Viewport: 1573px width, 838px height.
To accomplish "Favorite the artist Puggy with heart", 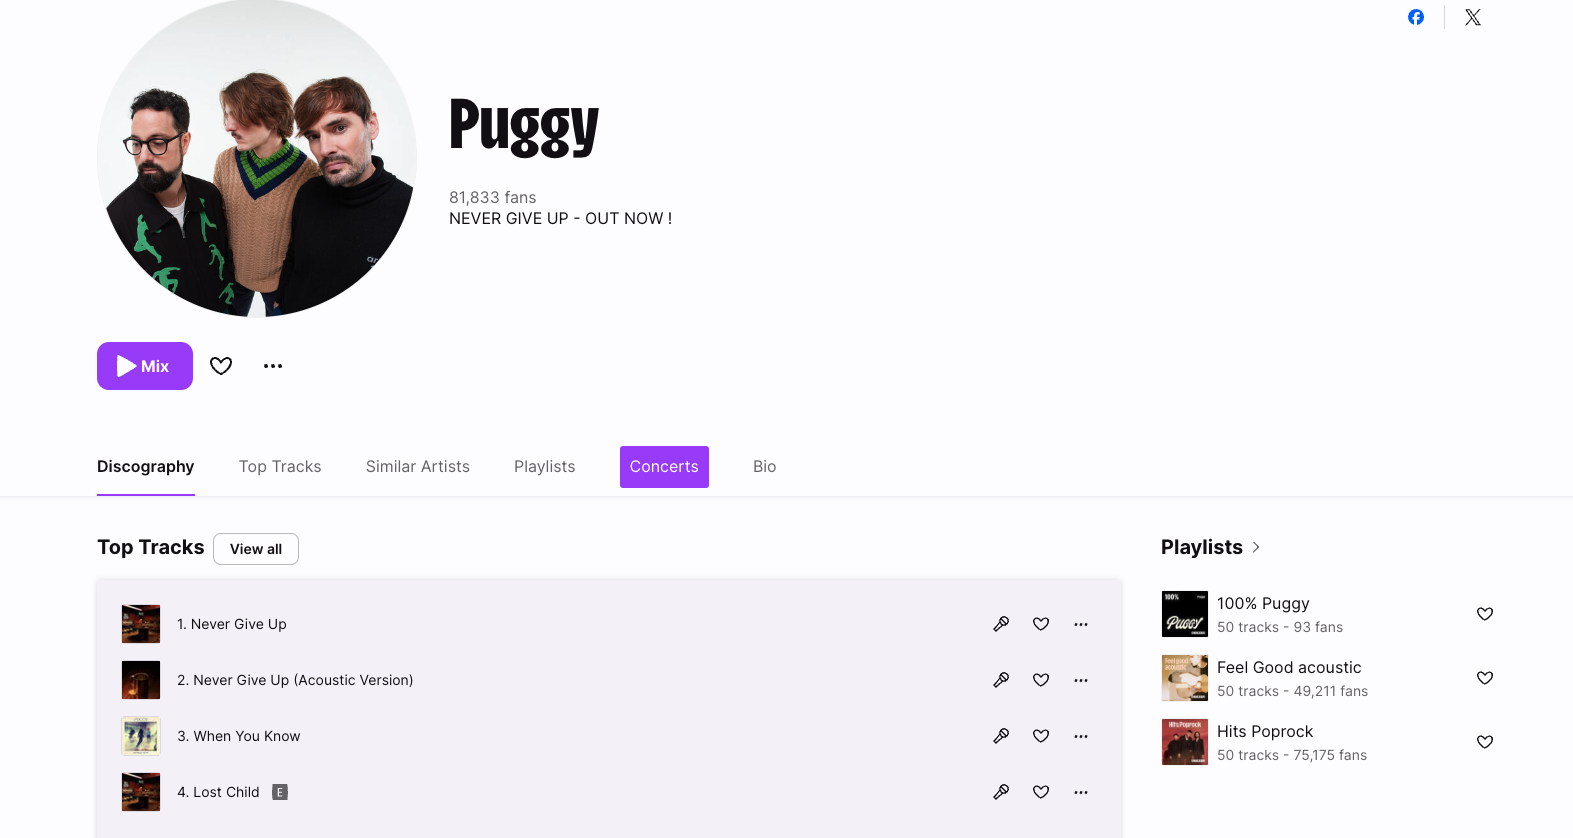I will [221, 366].
